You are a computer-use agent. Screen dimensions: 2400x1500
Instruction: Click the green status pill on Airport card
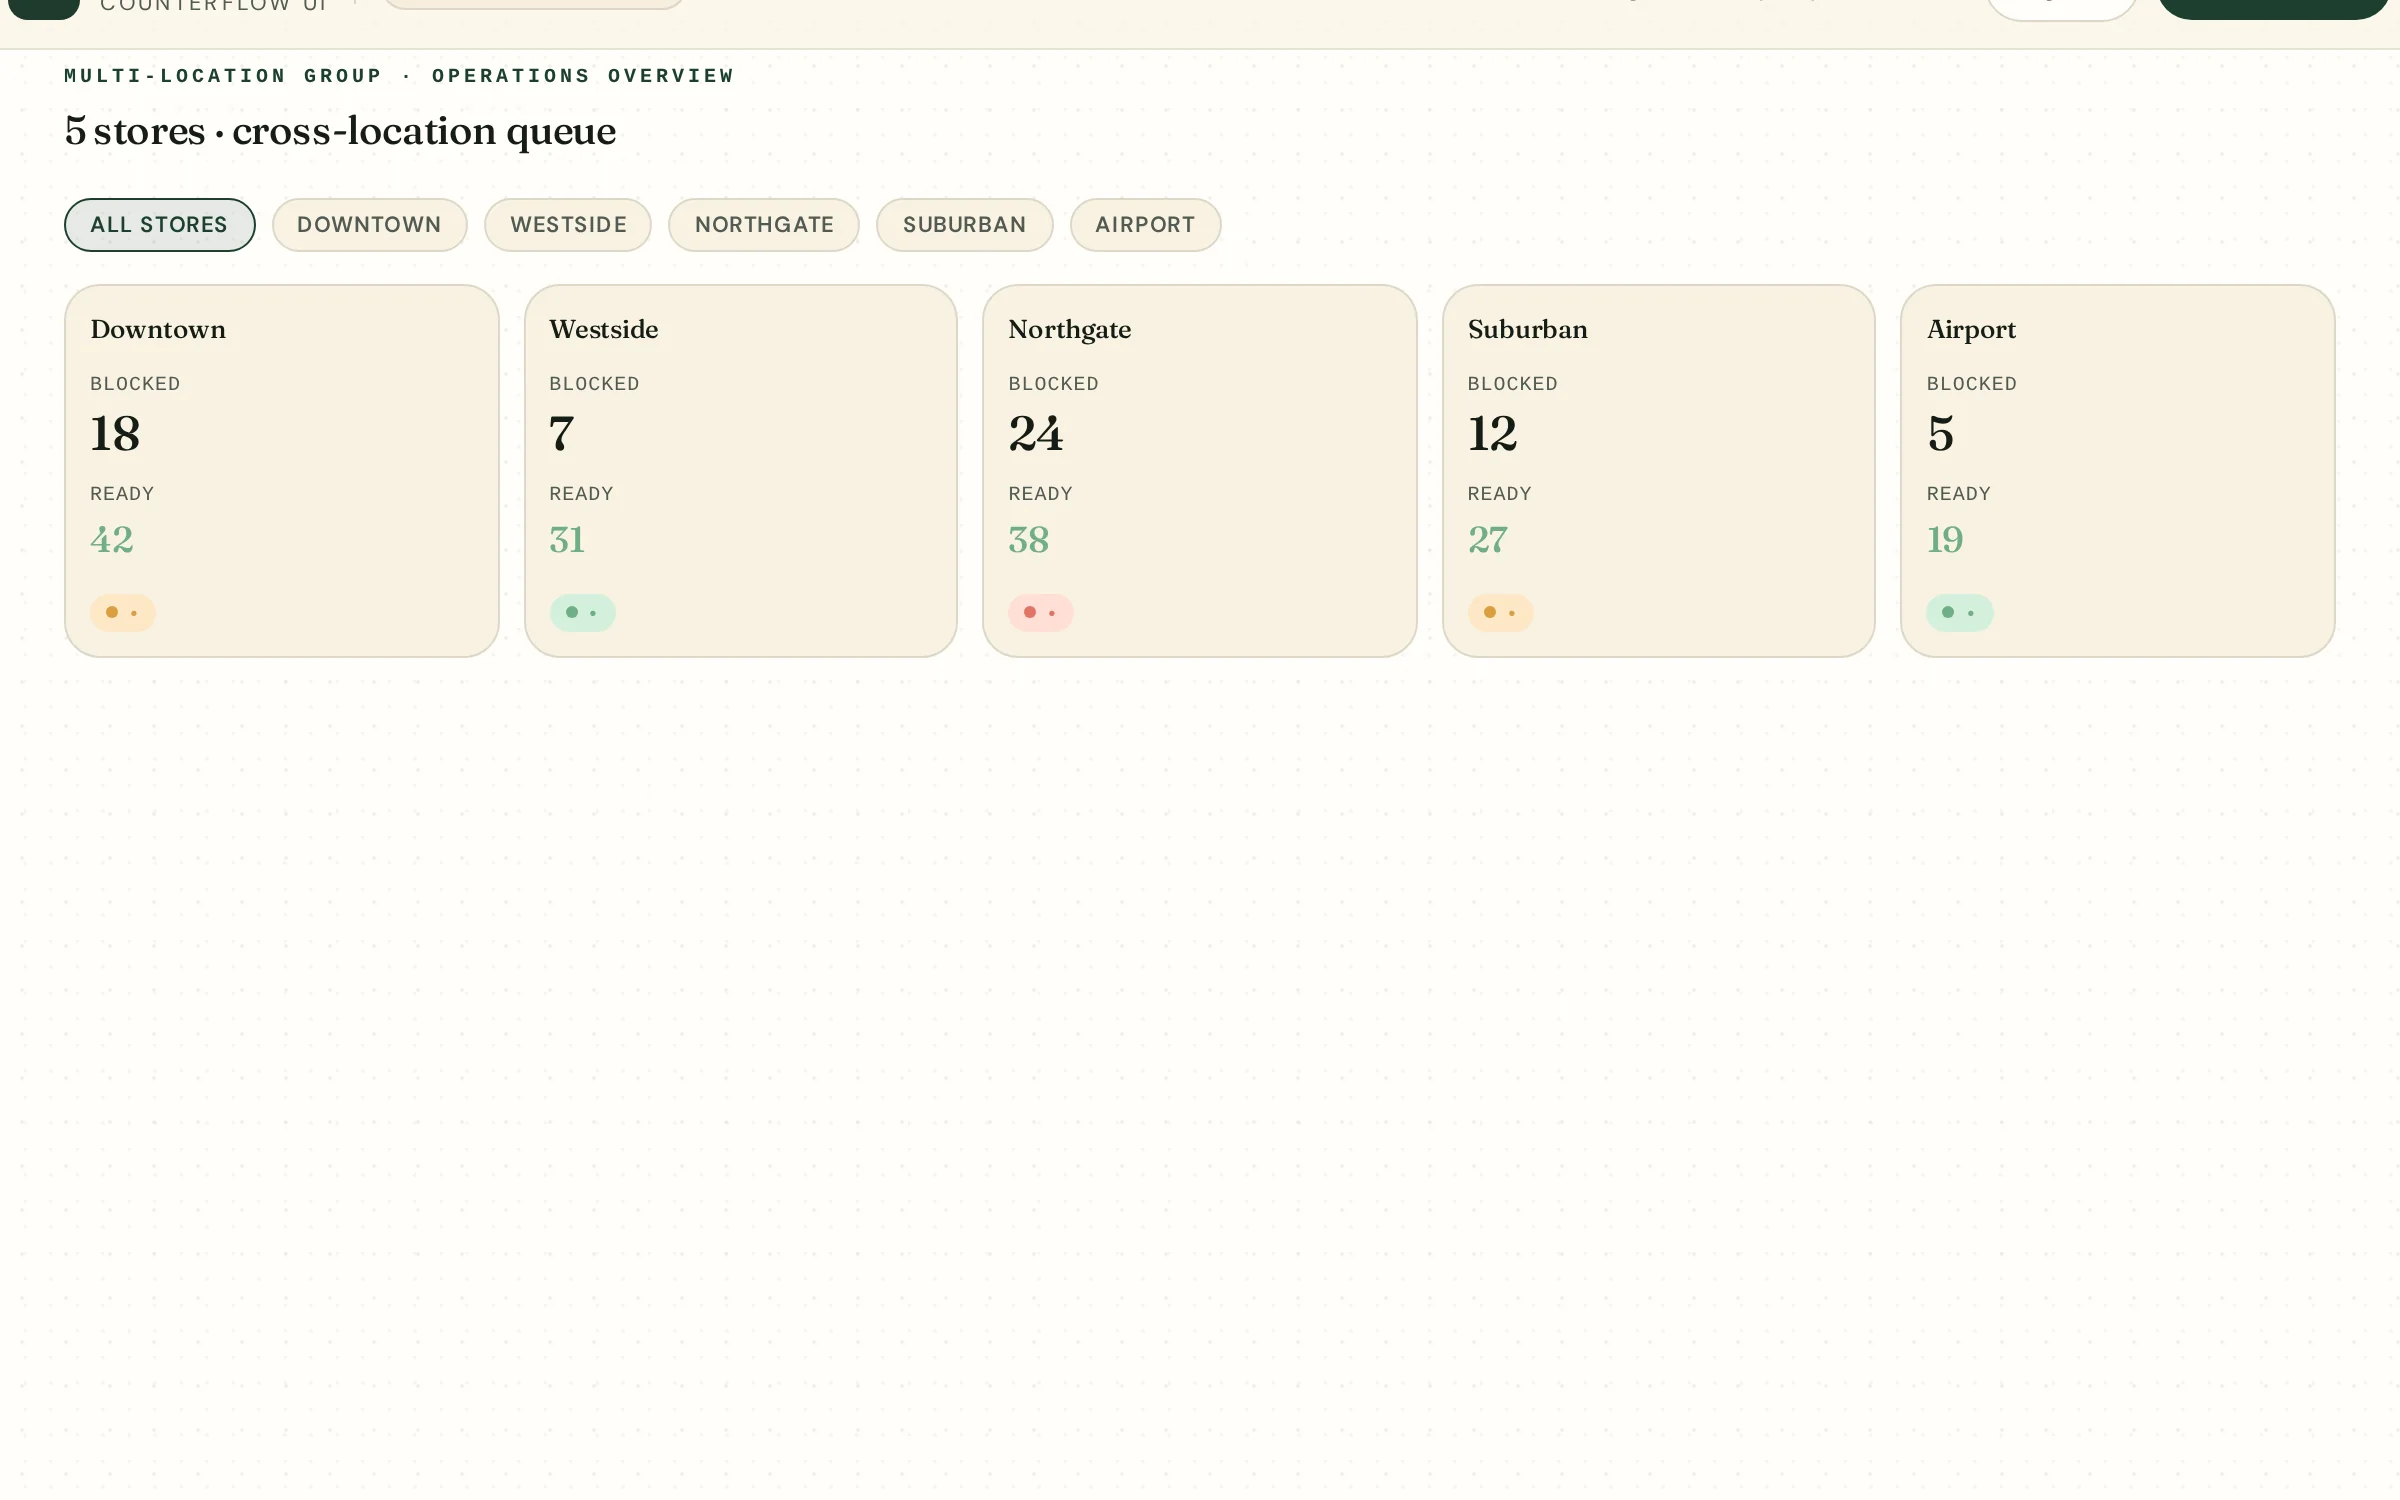(x=1960, y=613)
